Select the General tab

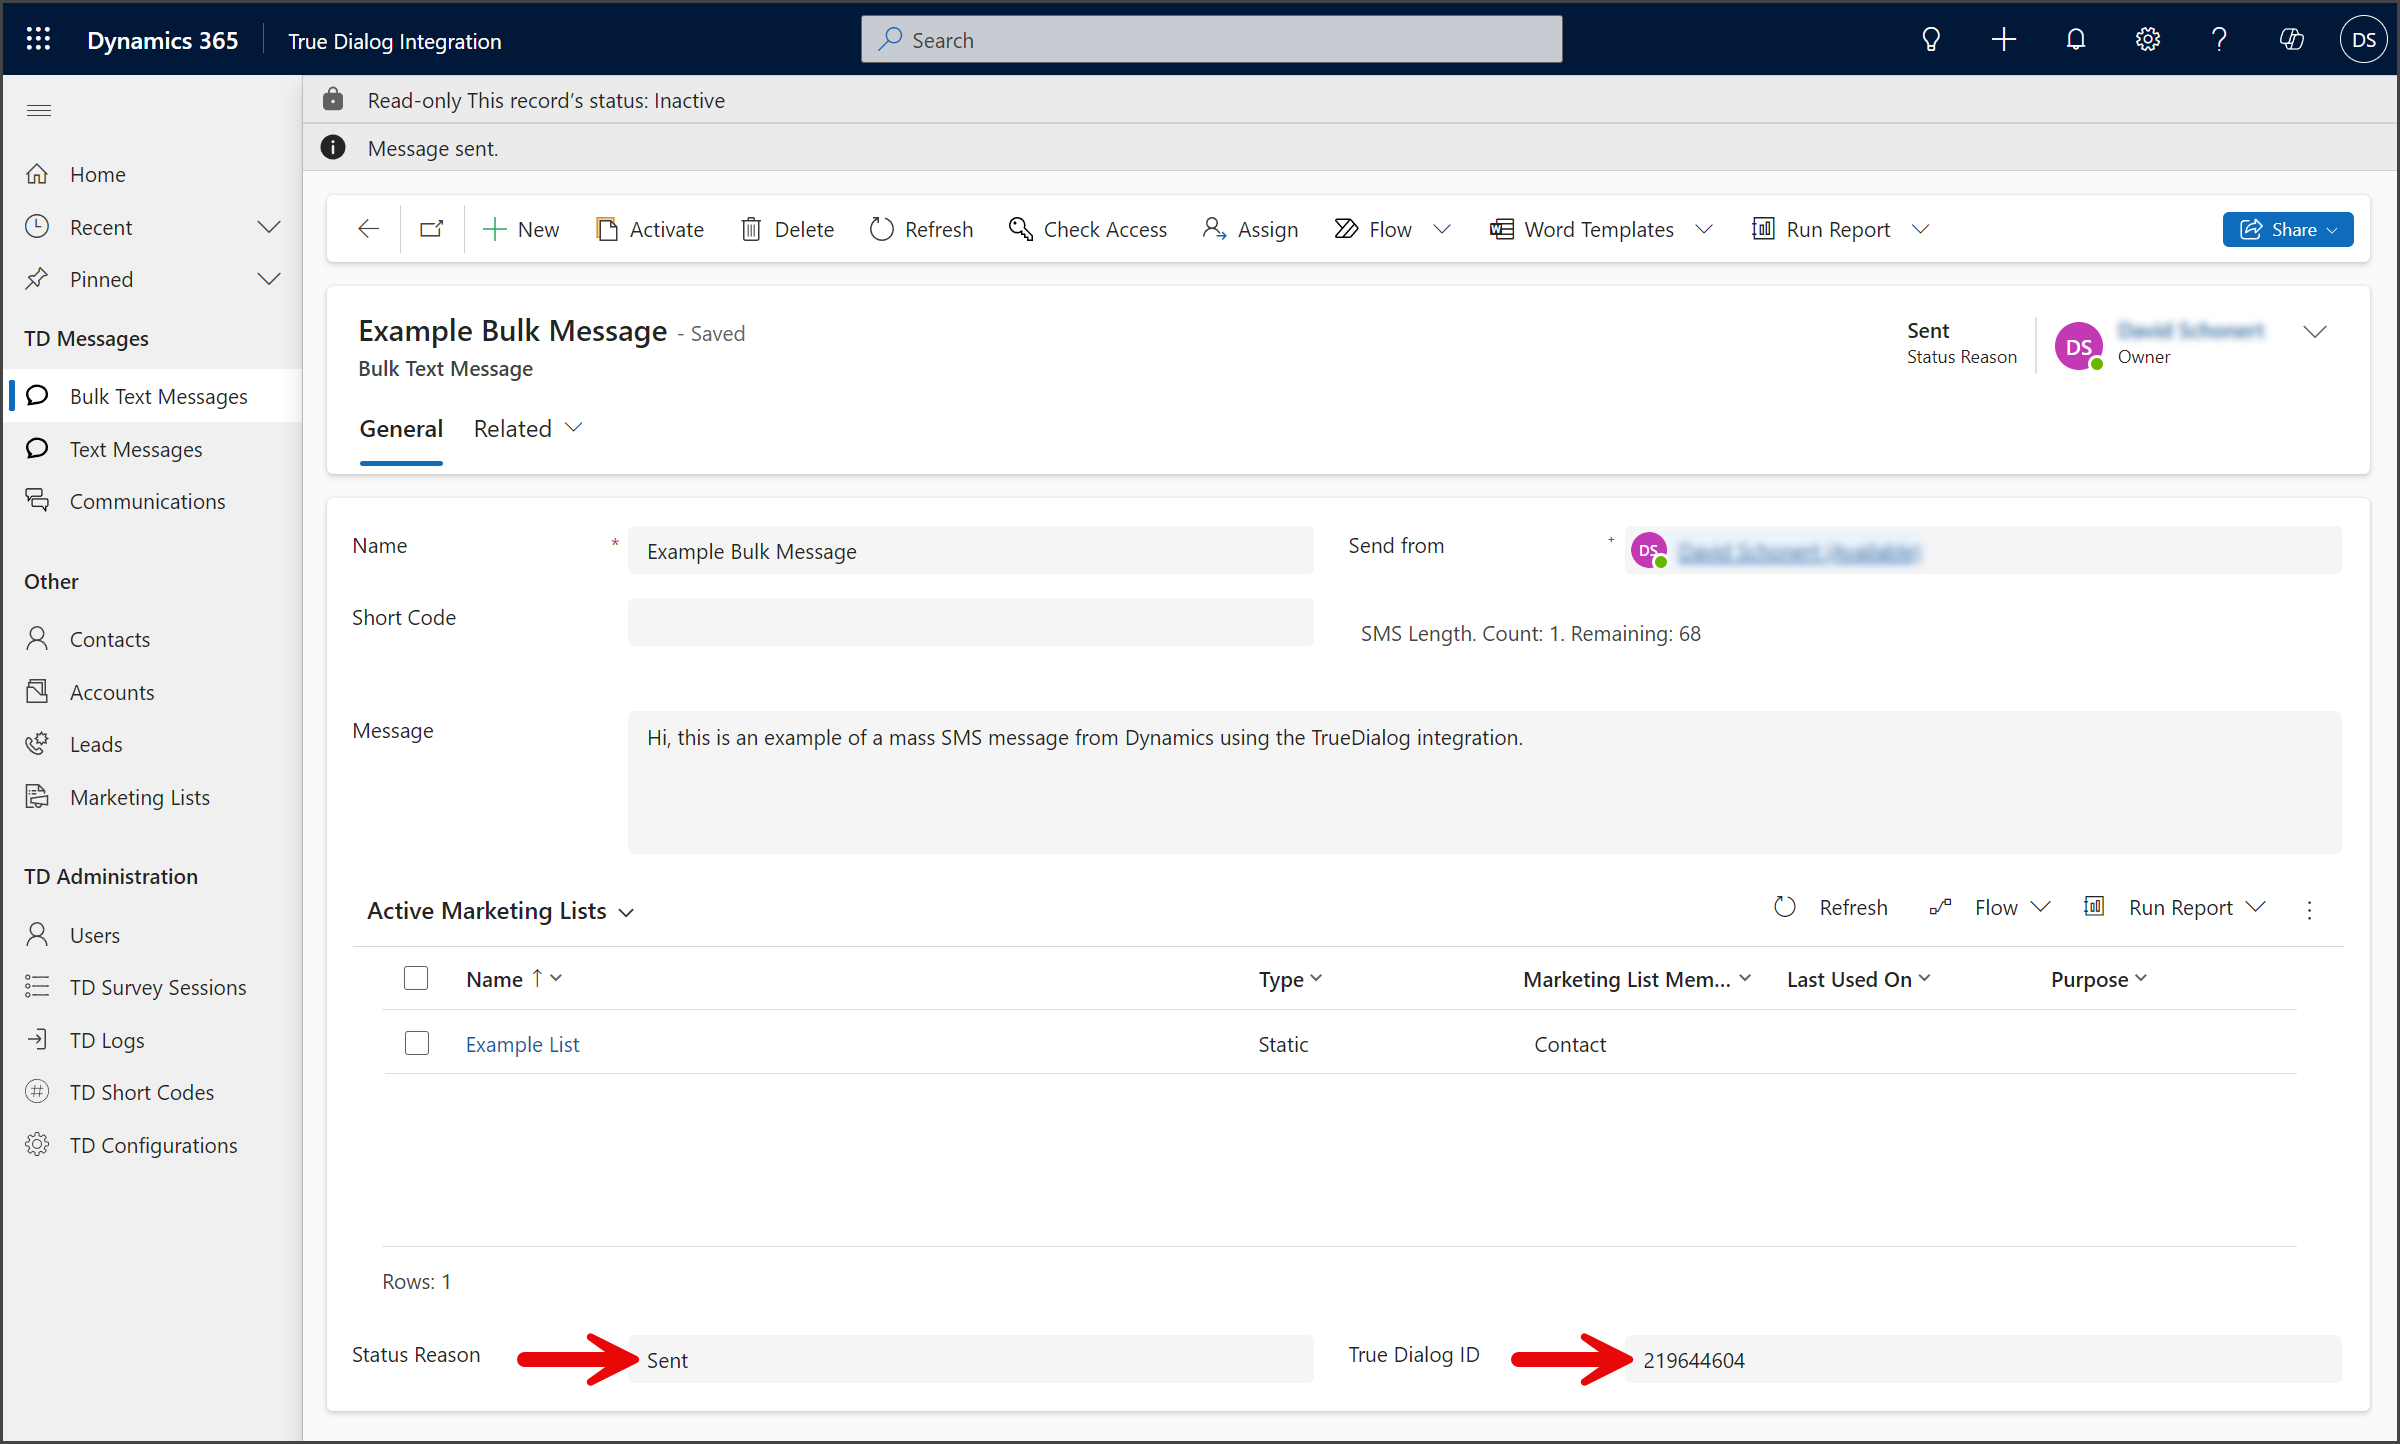401,428
